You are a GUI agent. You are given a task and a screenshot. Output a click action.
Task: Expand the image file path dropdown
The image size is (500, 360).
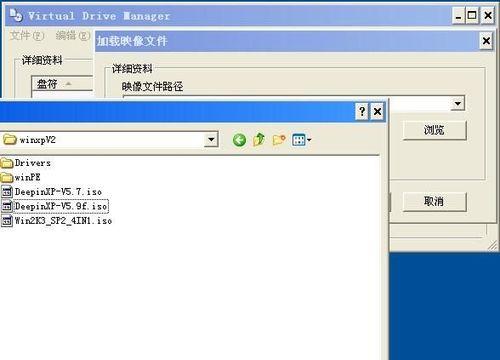(x=458, y=103)
